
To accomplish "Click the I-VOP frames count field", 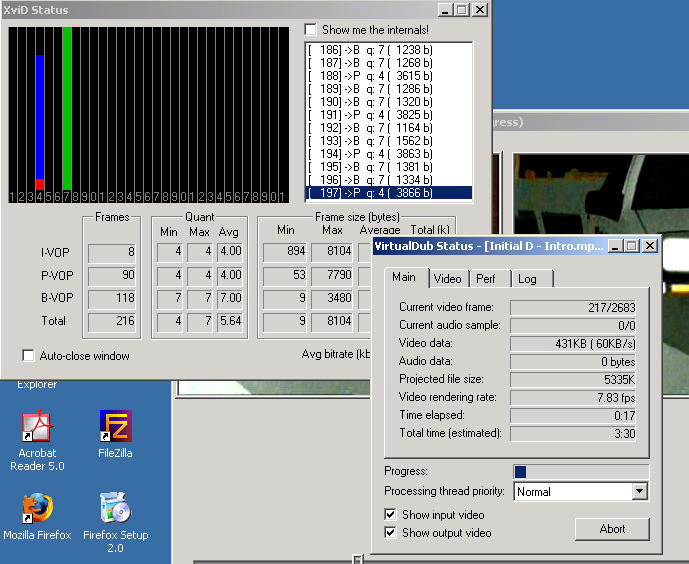I will [112, 253].
